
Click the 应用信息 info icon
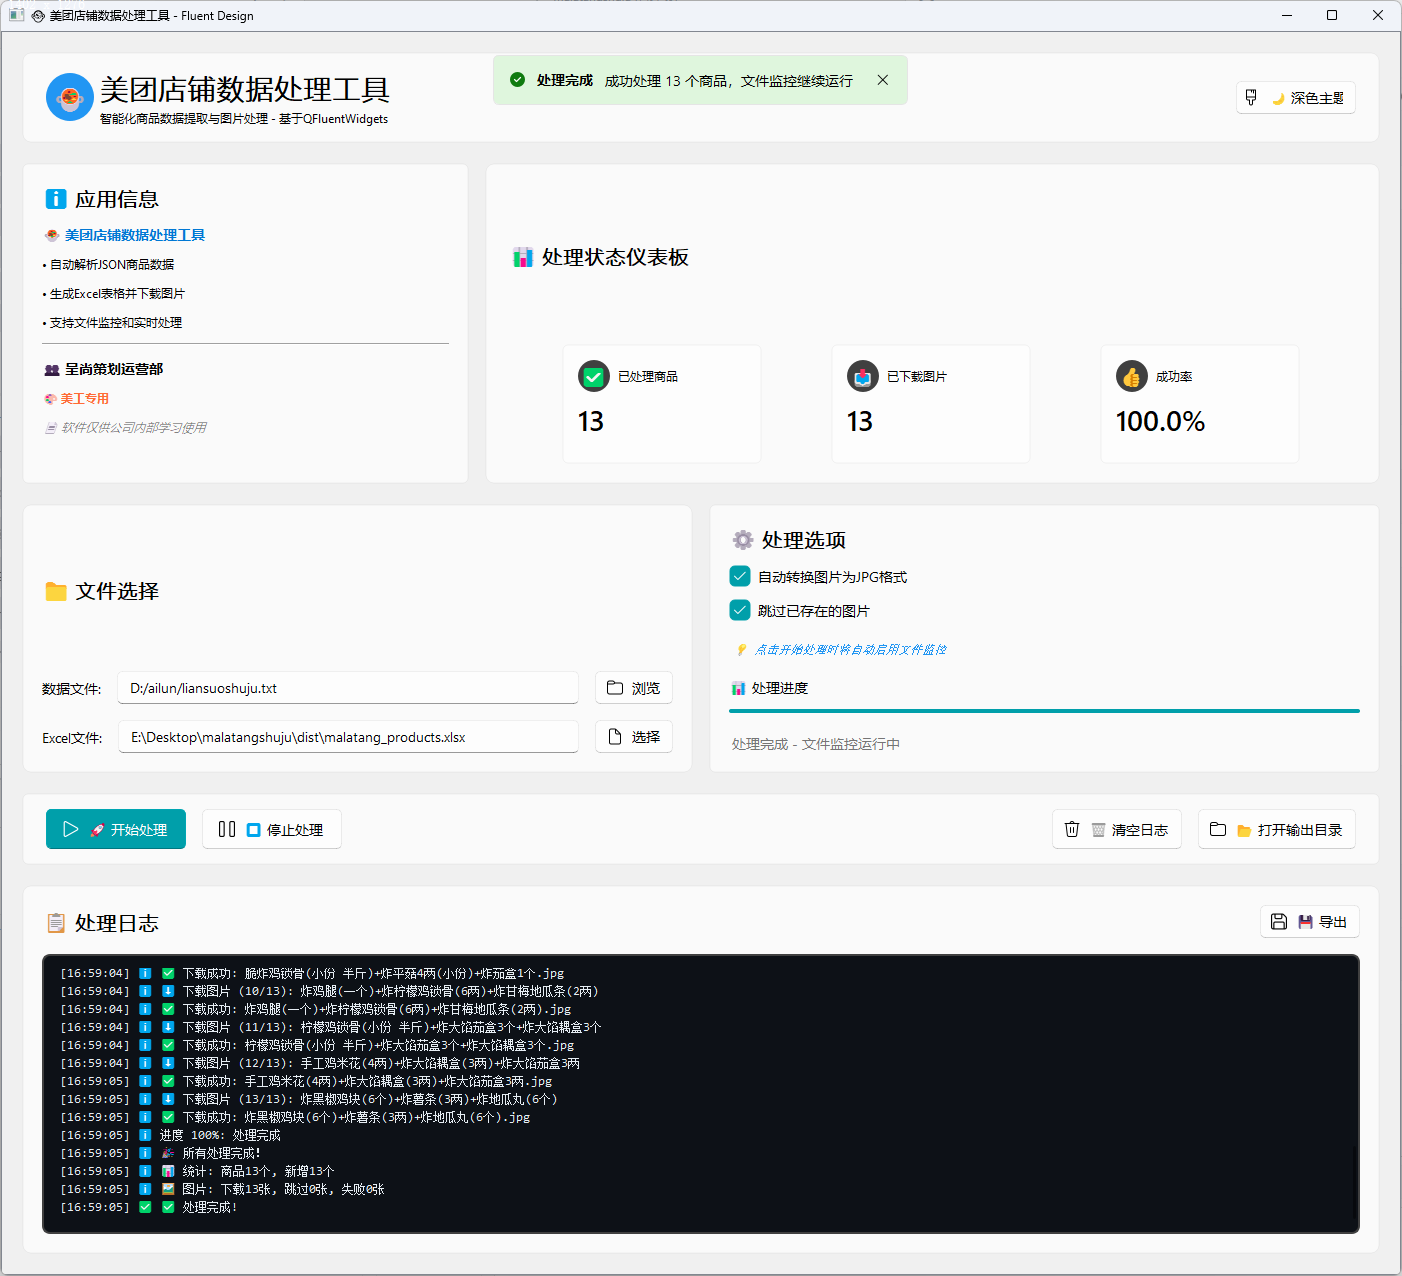[56, 199]
